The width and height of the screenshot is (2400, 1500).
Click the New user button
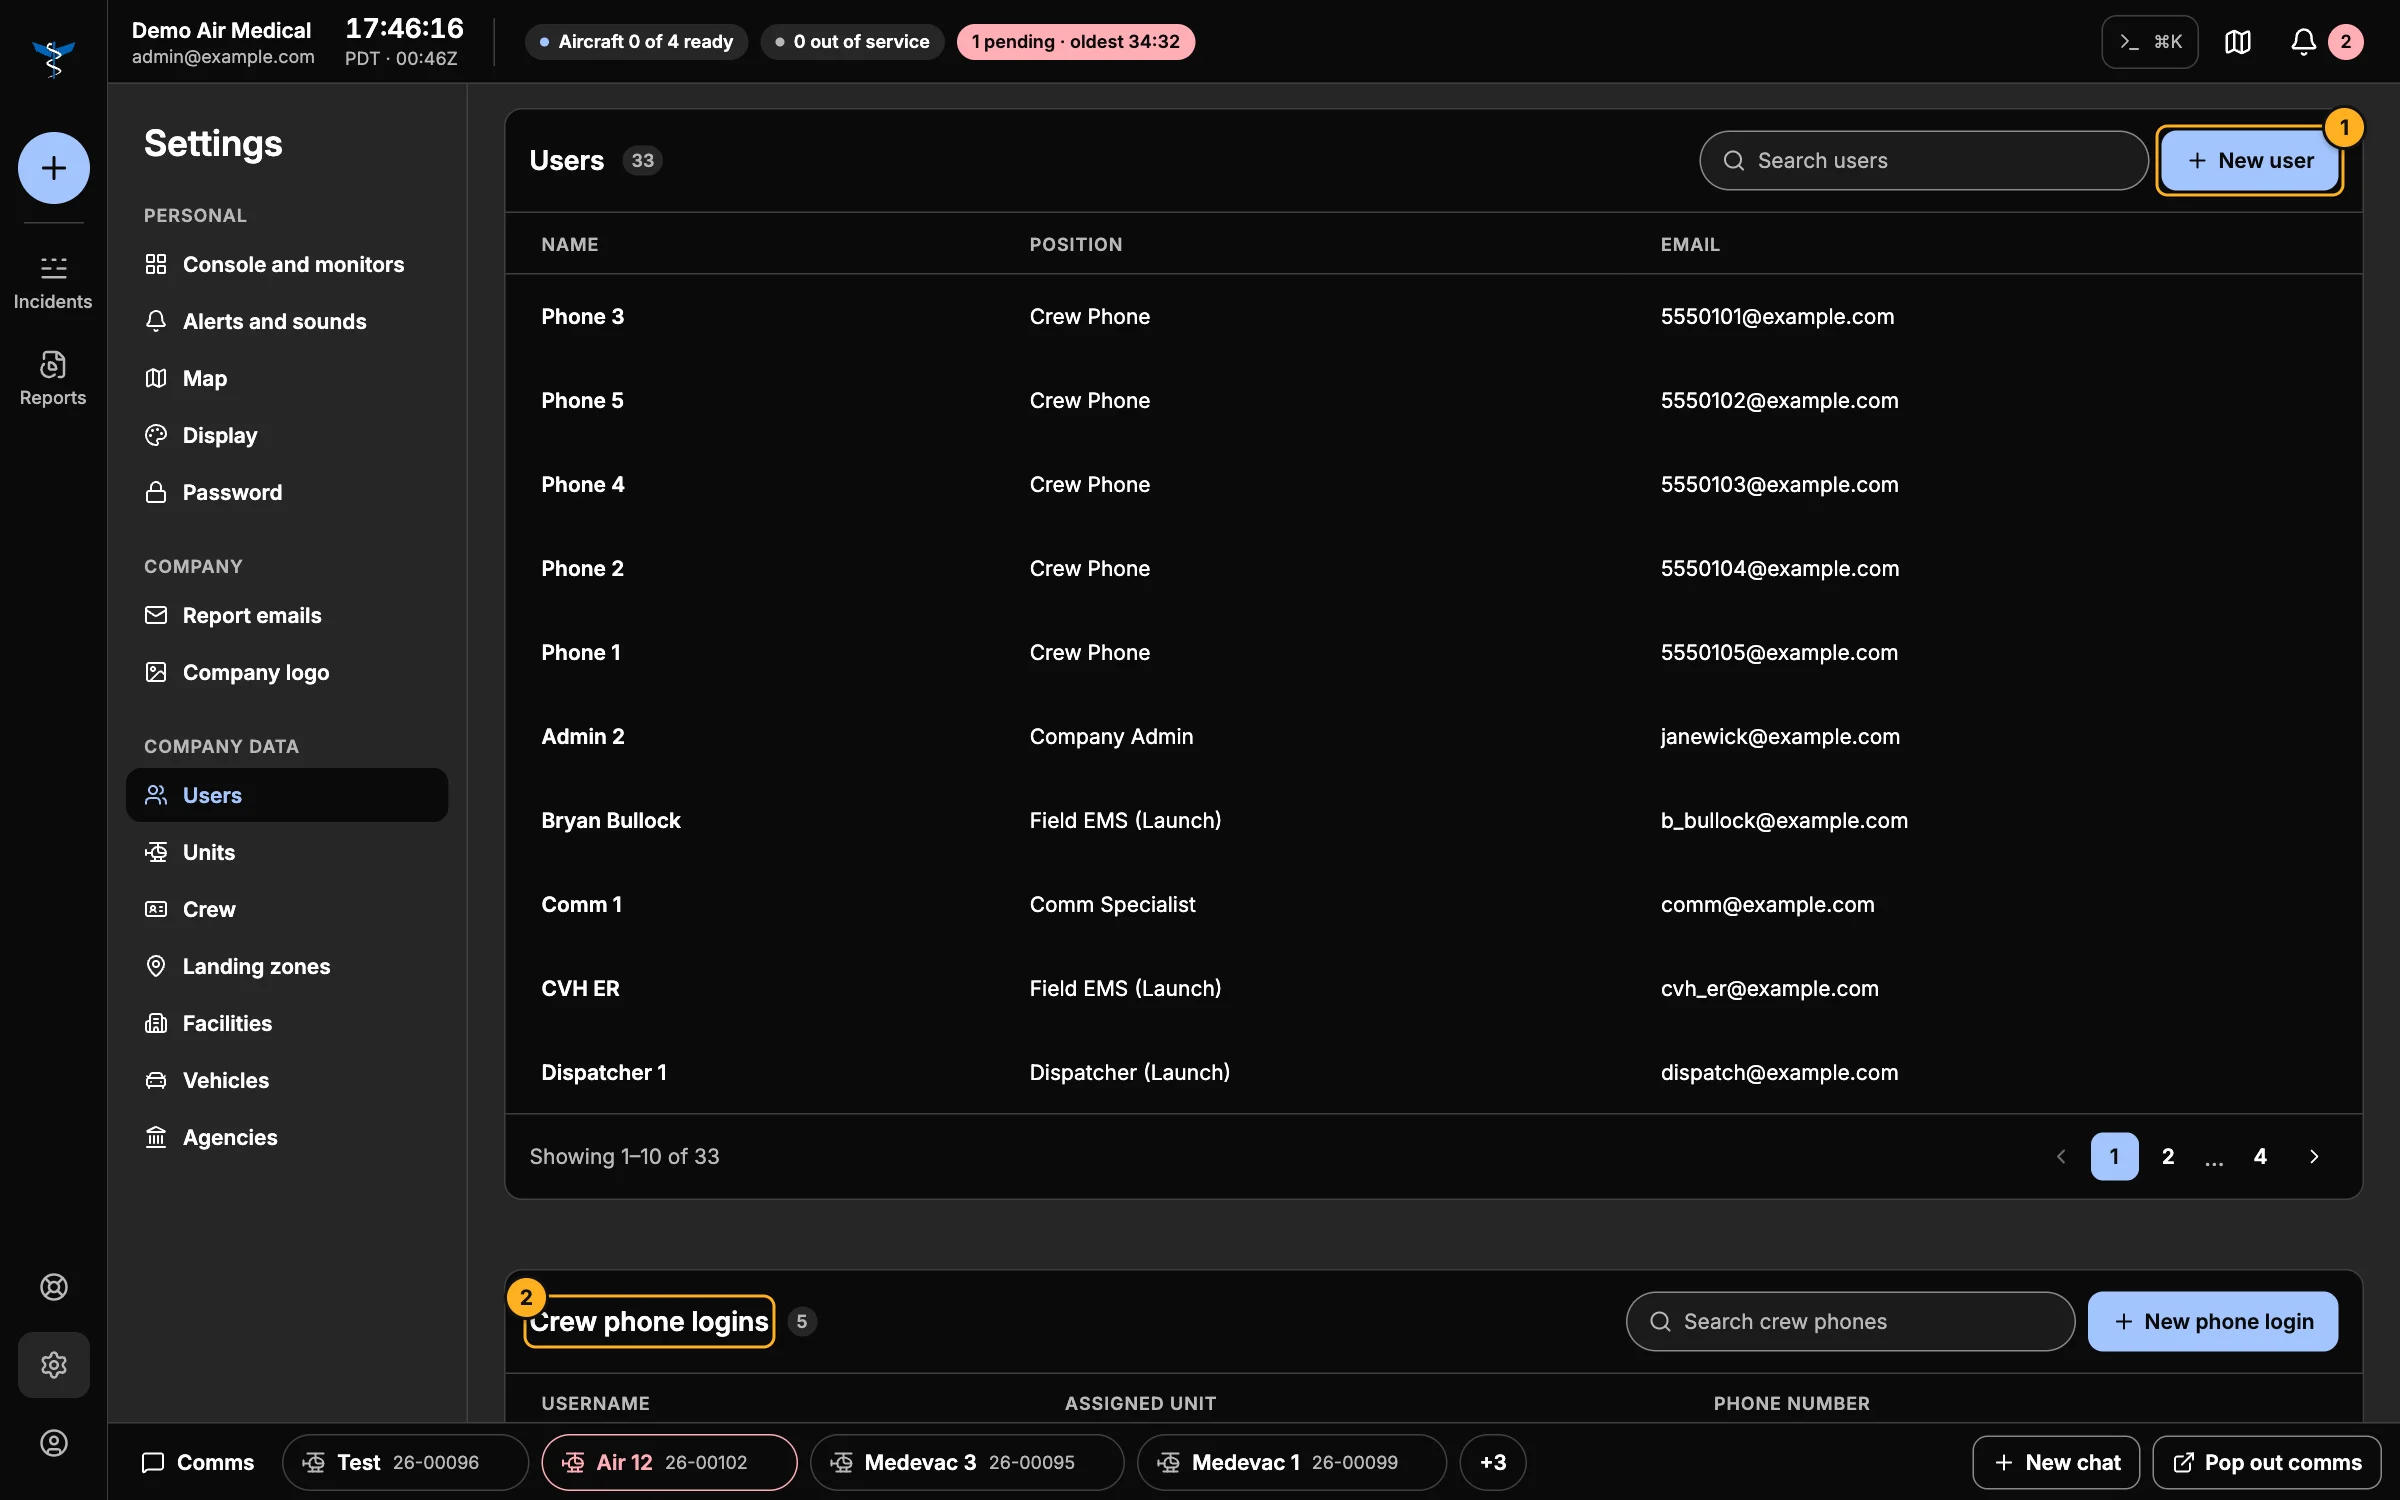pos(2249,161)
